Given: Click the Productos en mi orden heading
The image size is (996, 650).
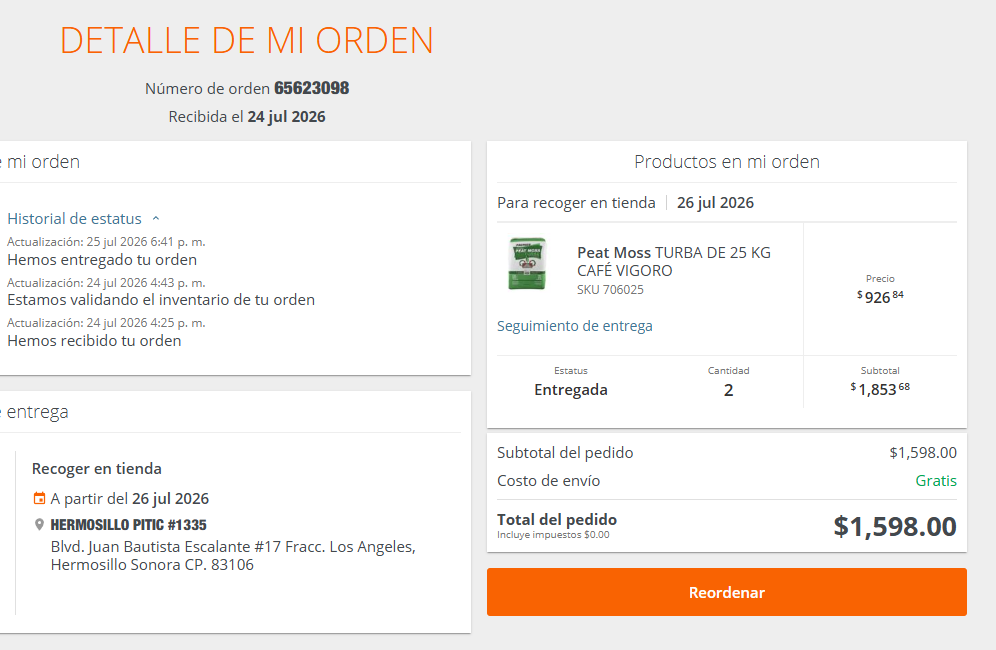Looking at the screenshot, I should click(x=727, y=162).
